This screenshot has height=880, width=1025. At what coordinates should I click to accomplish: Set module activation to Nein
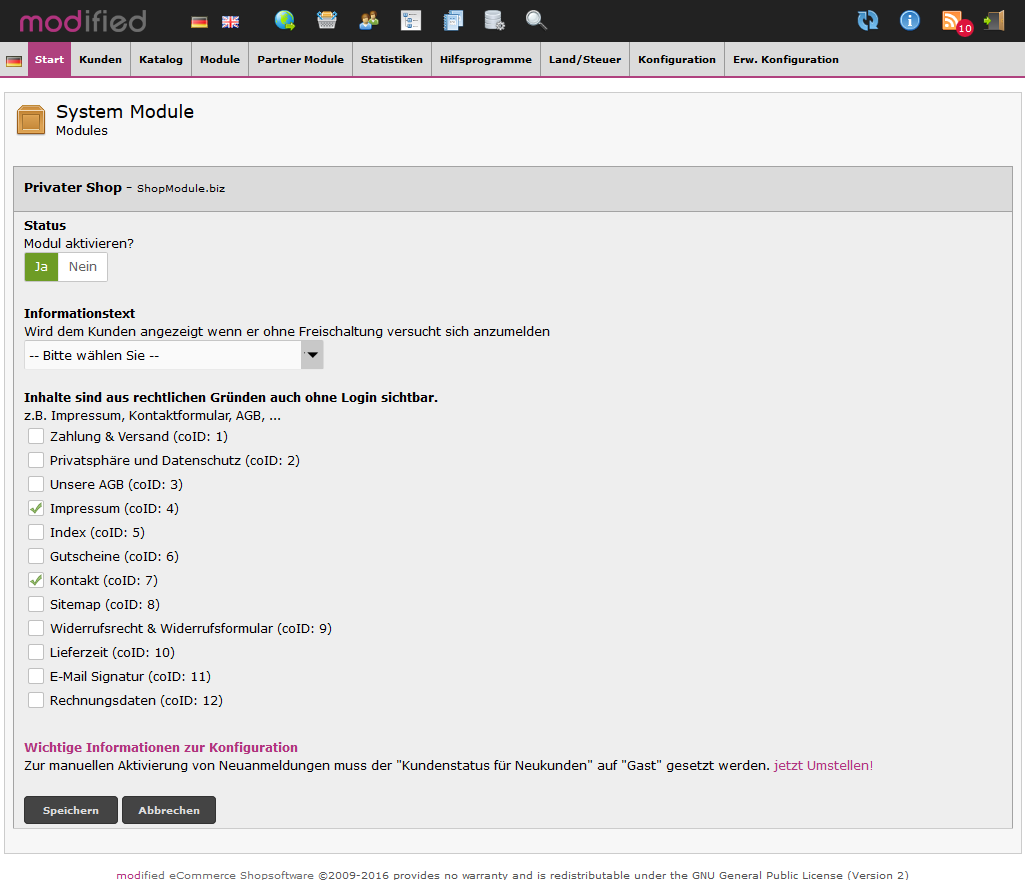tap(83, 267)
